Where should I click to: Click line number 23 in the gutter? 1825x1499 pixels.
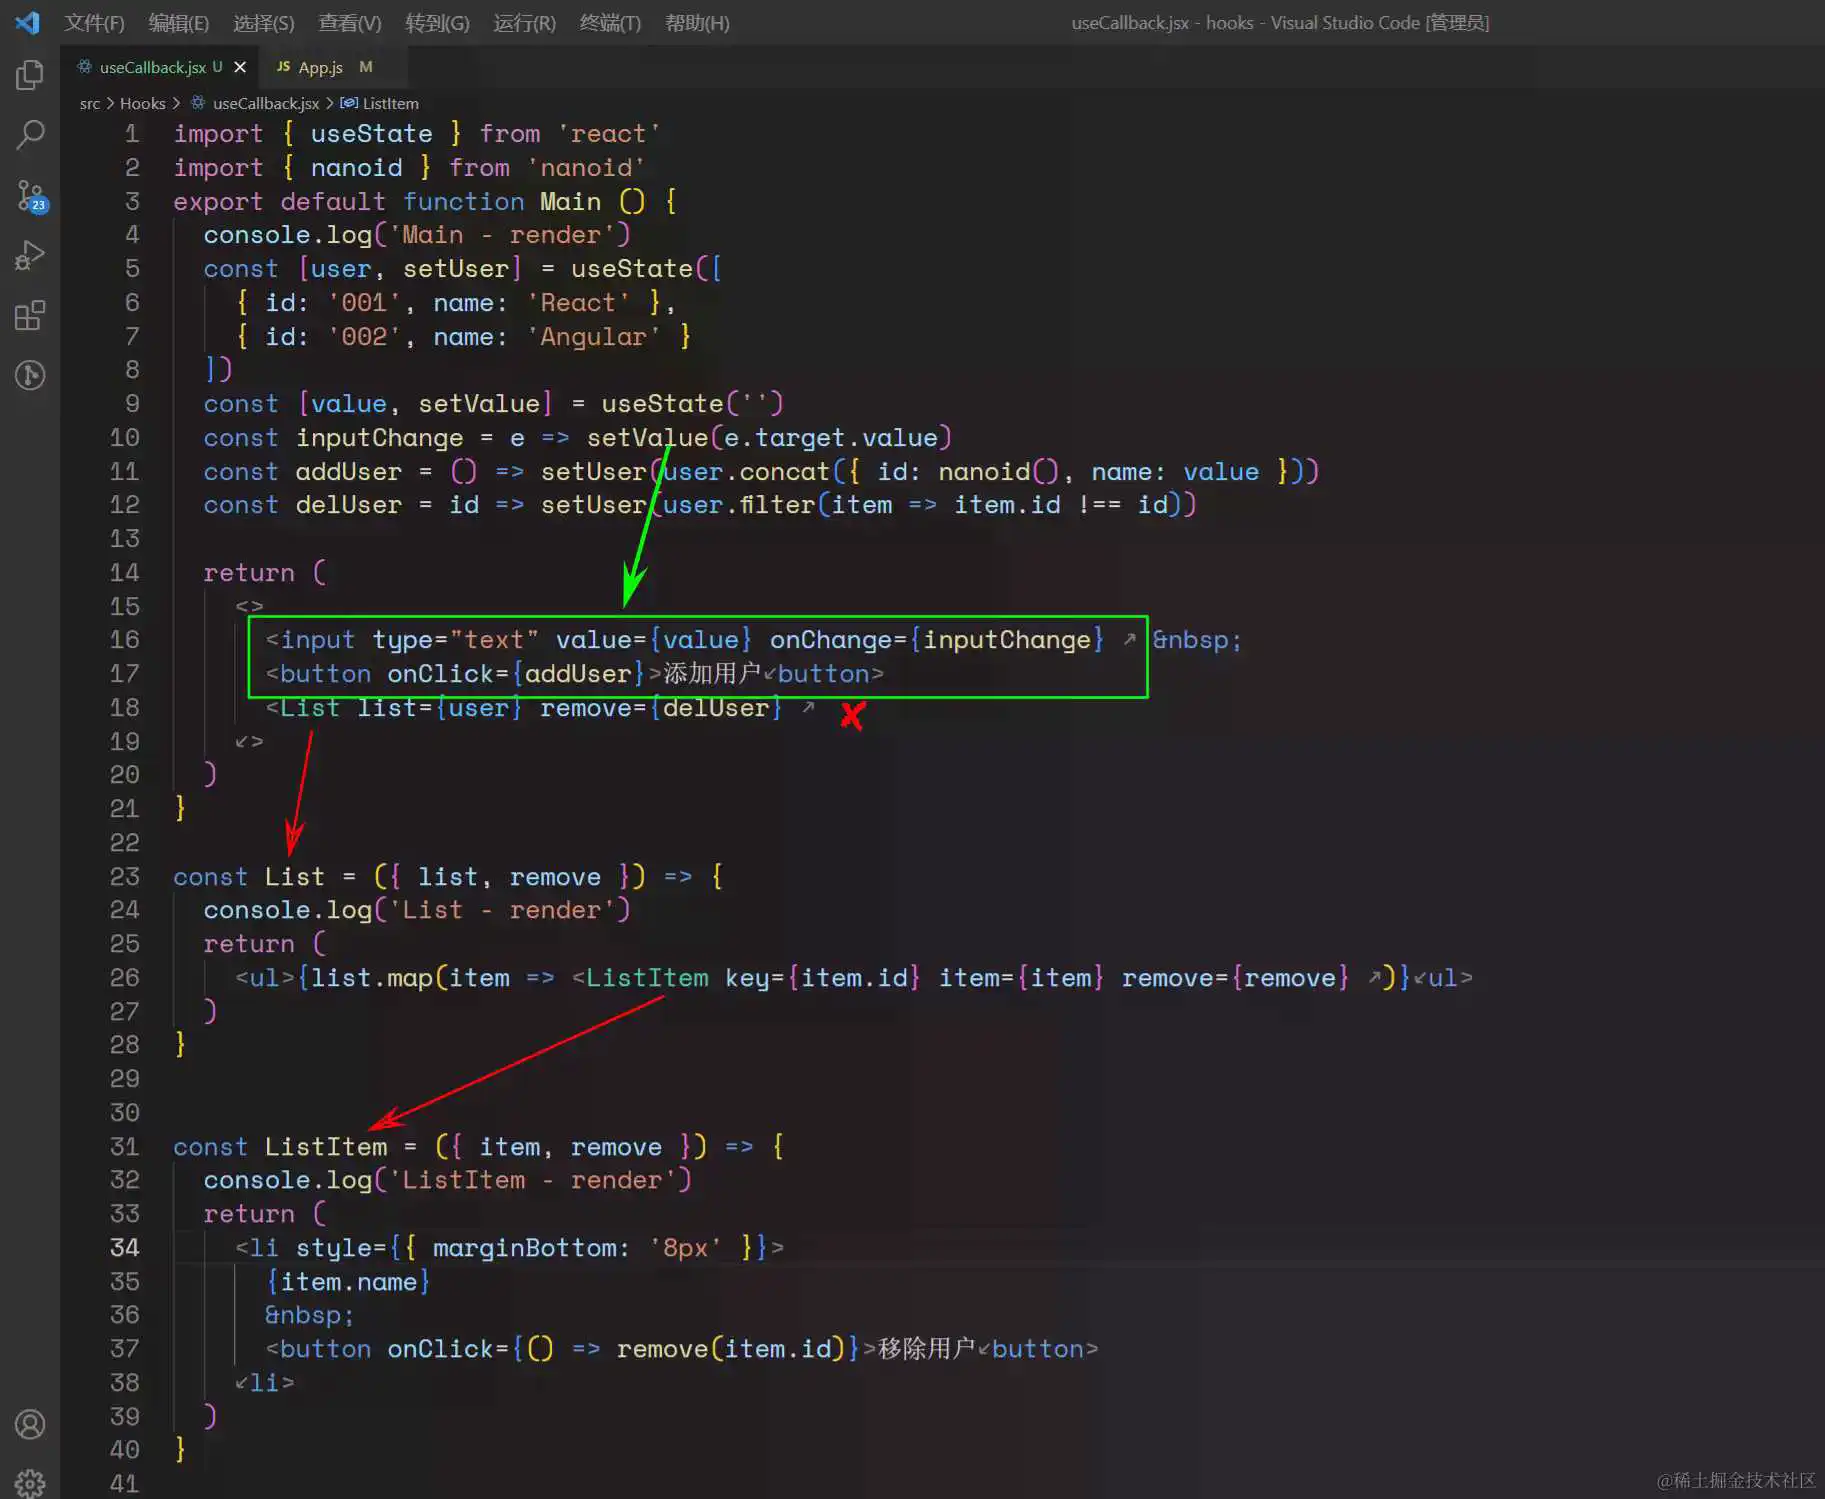124,876
